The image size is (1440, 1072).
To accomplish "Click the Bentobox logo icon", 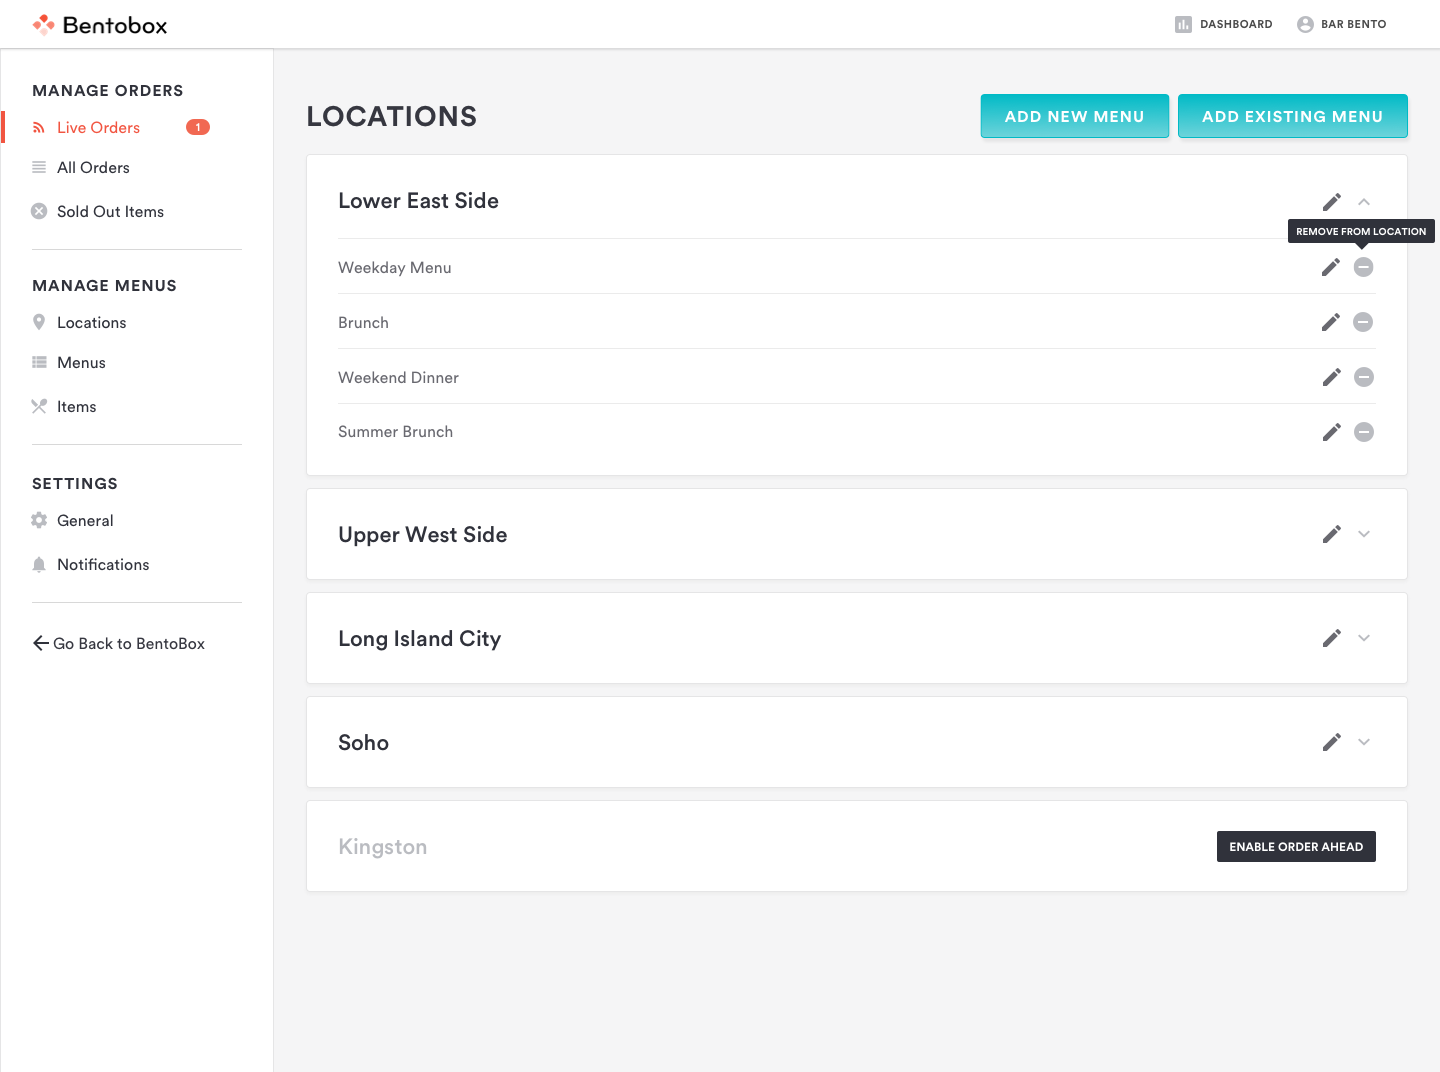I will (x=43, y=25).
